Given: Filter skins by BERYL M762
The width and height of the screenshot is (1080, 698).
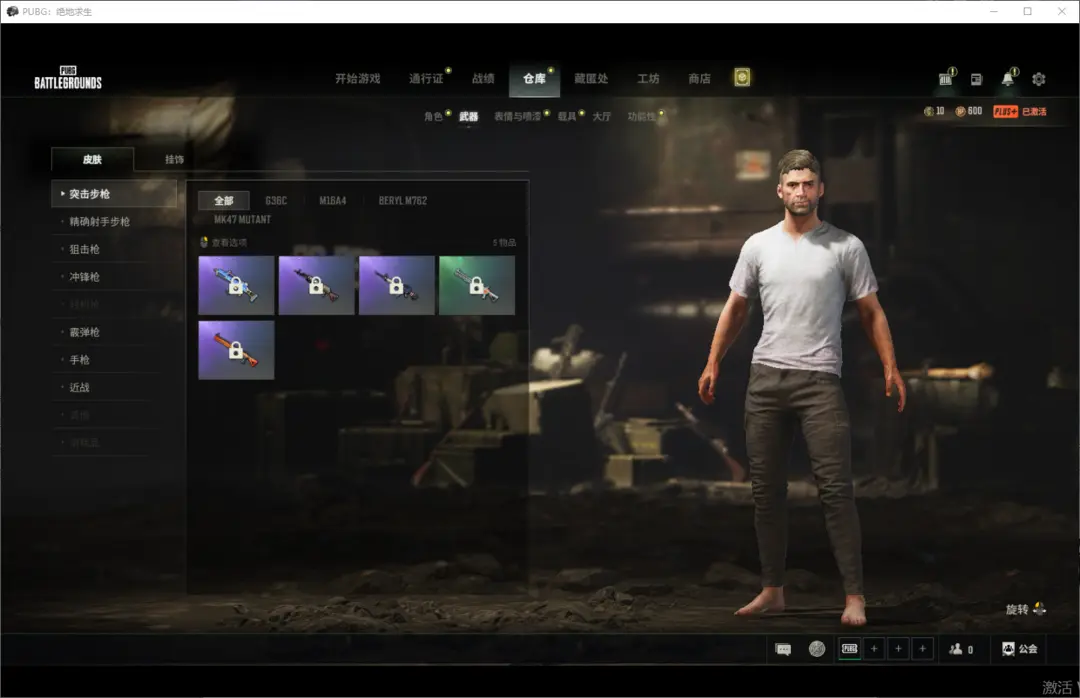Looking at the screenshot, I should [403, 201].
